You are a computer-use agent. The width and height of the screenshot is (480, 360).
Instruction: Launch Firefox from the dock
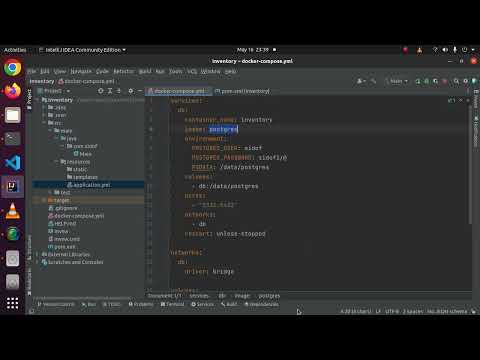12,91
